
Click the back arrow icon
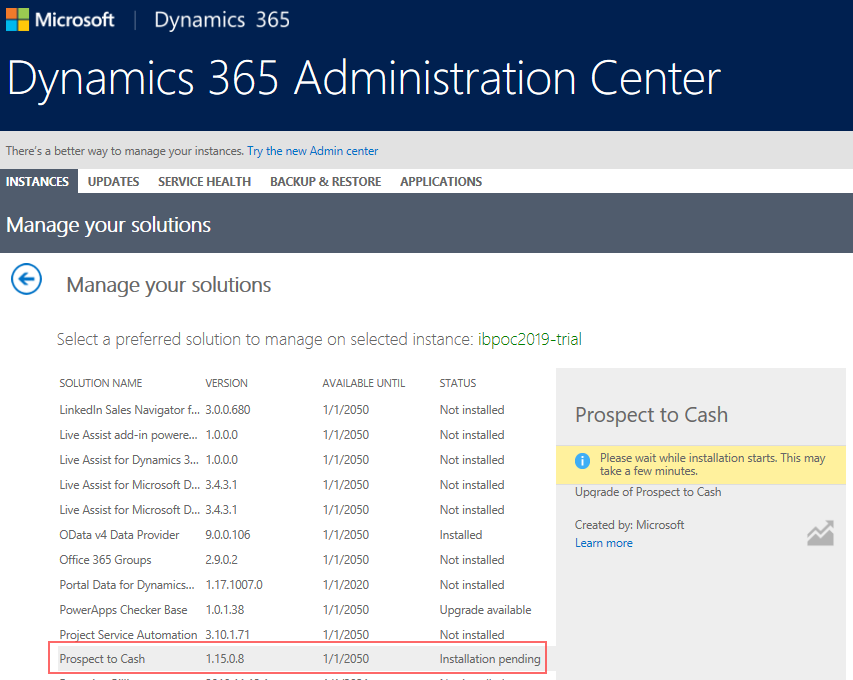pyautogui.click(x=27, y=279)
